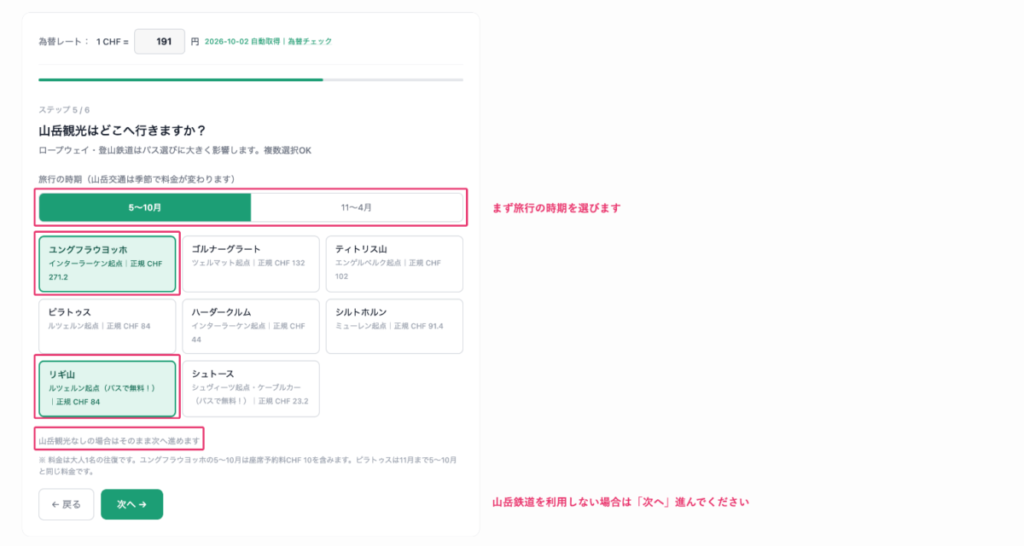Select the ハーダークルム destination card
The width and height of the screenshot is (1024, 546).
251,326
